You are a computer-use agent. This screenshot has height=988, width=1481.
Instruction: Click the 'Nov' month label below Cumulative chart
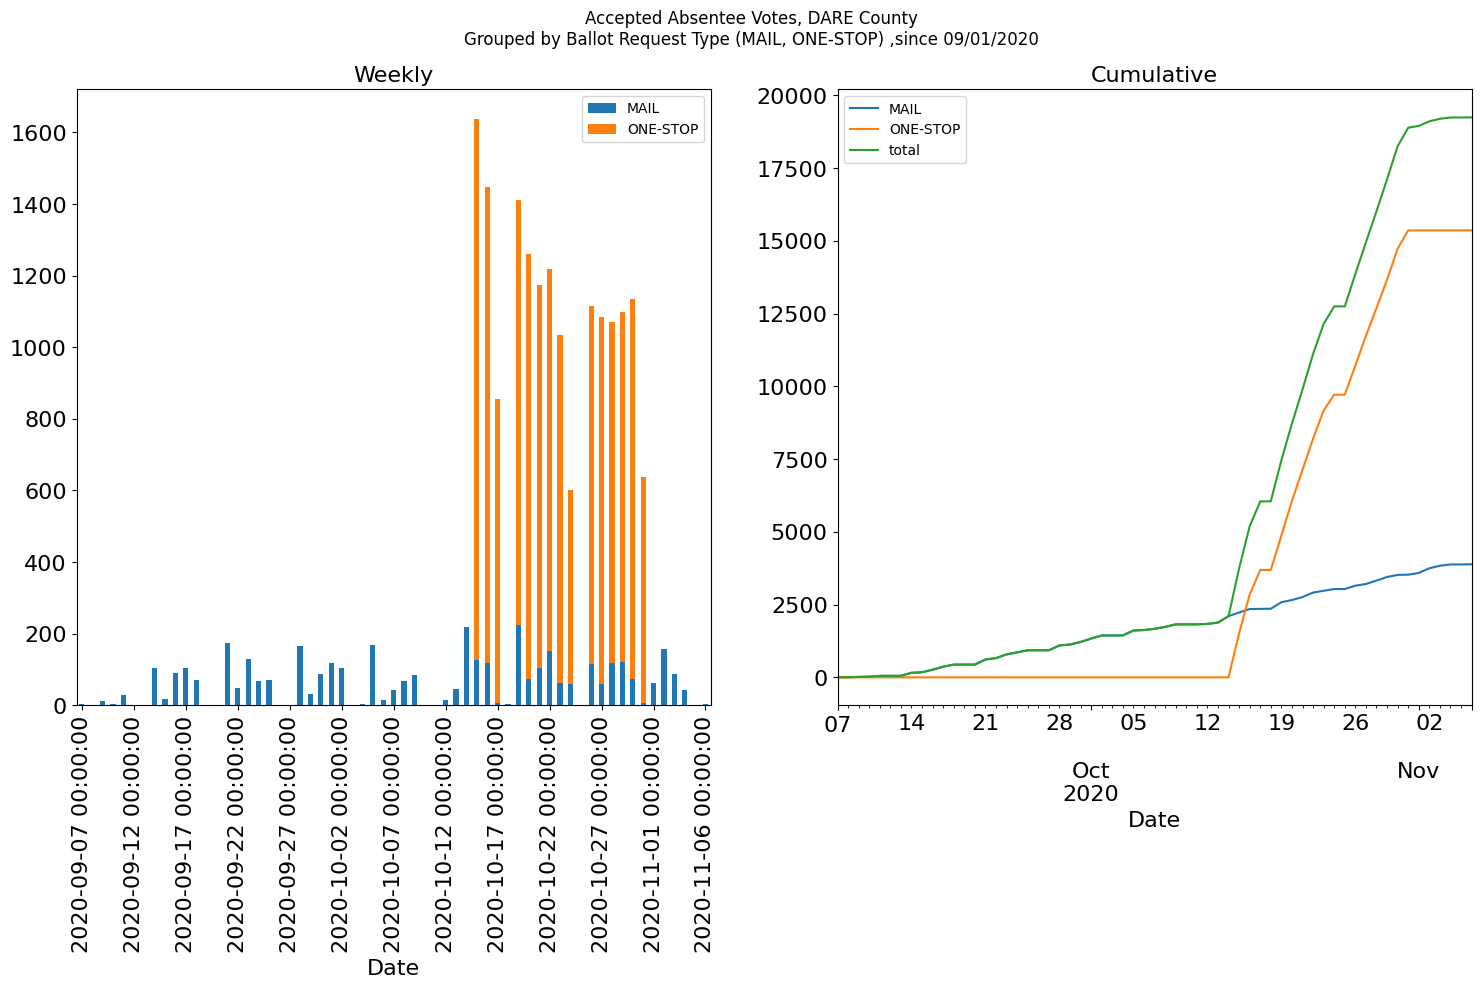tap(1418, 771)
